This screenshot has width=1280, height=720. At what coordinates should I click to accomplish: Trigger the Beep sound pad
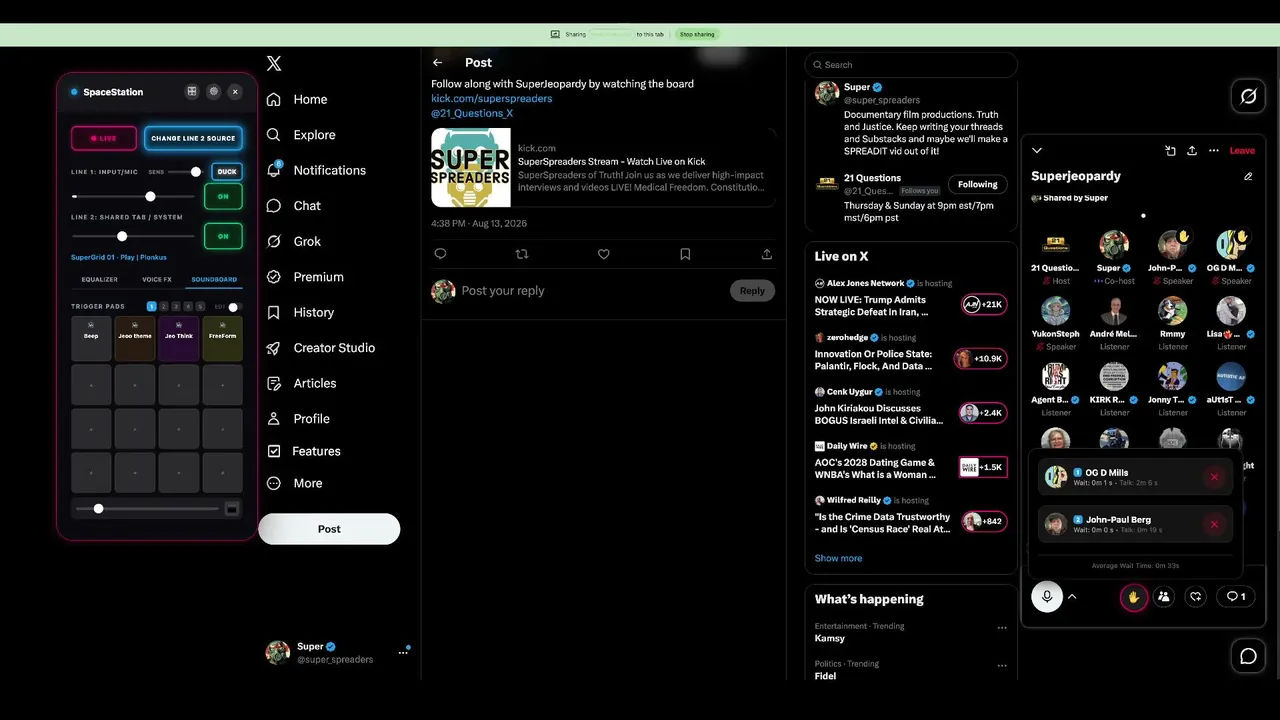click(x=91, y=338)
